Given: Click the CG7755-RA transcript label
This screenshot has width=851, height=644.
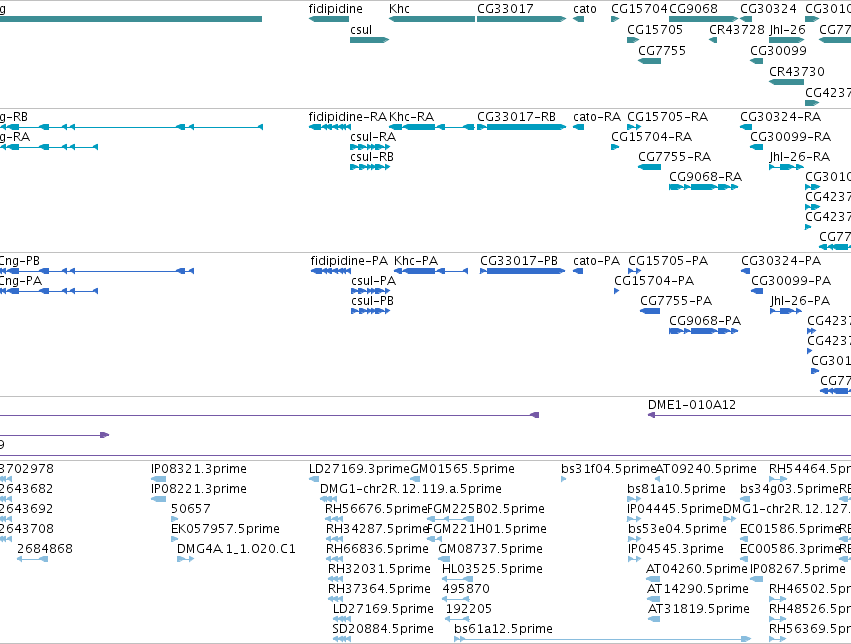Looking at the screenshot, I should [674, 157].
